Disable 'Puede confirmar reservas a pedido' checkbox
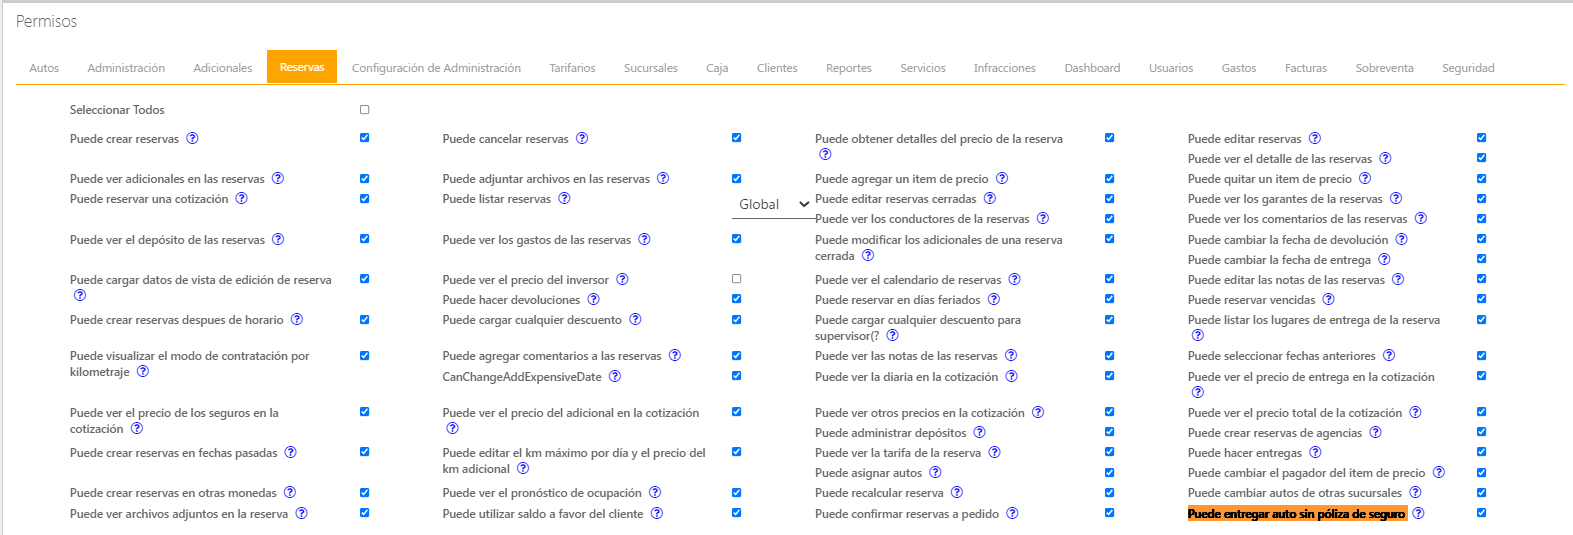The width and height of the screenshot is (1573, 535). pos(1109,513)
